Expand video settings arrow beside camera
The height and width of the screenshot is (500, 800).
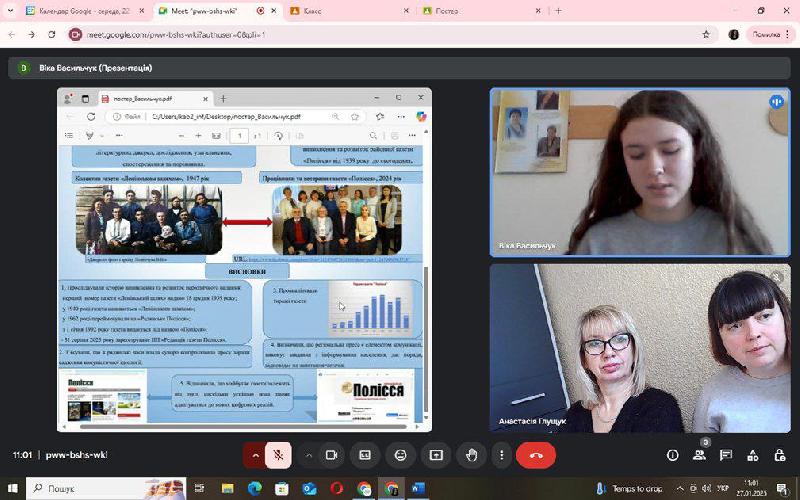coord(308,455)
